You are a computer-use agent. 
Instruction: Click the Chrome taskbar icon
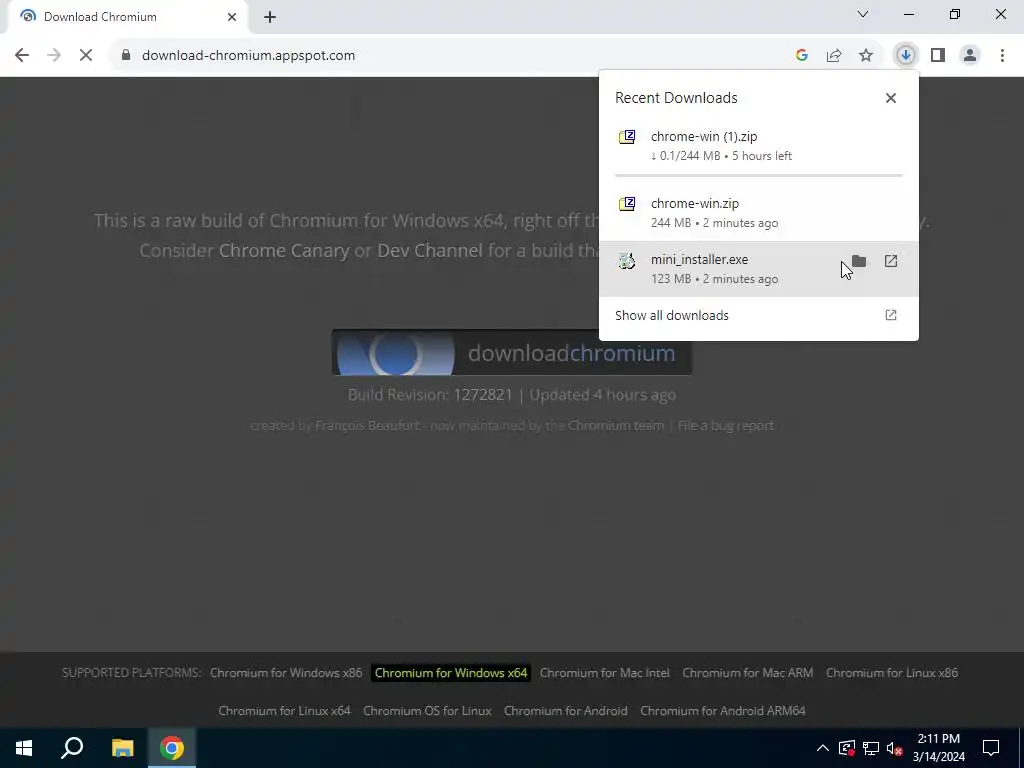pyautogui.click(x=172, y=748)
